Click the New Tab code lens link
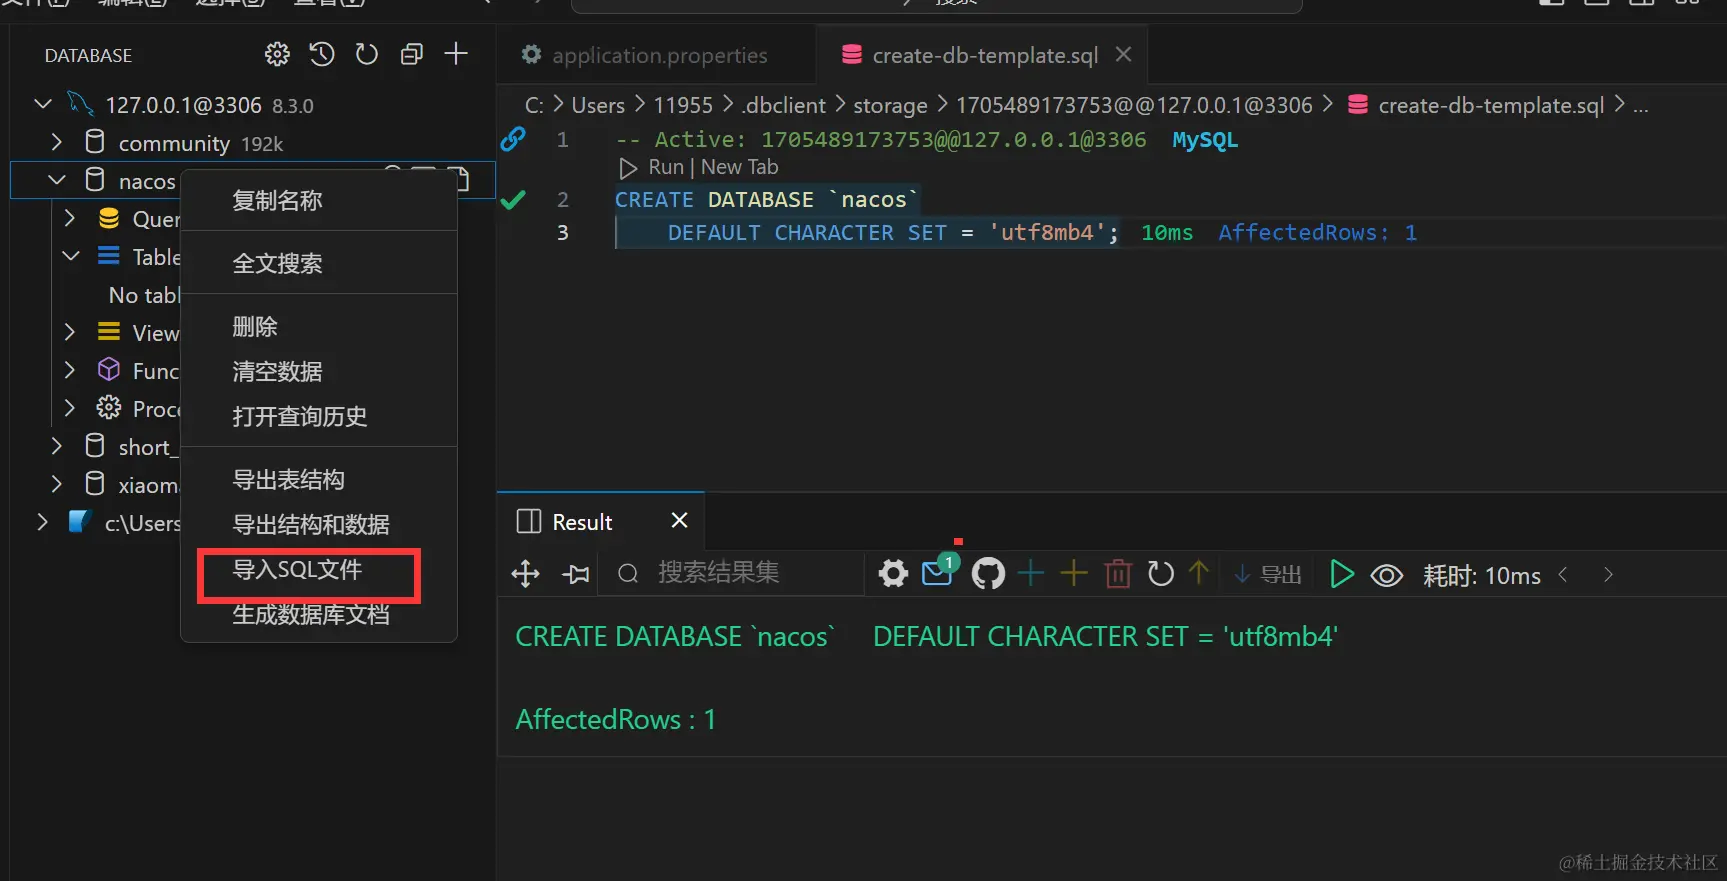This screenshot has width=1727, height=881. (x=739, y=167)
